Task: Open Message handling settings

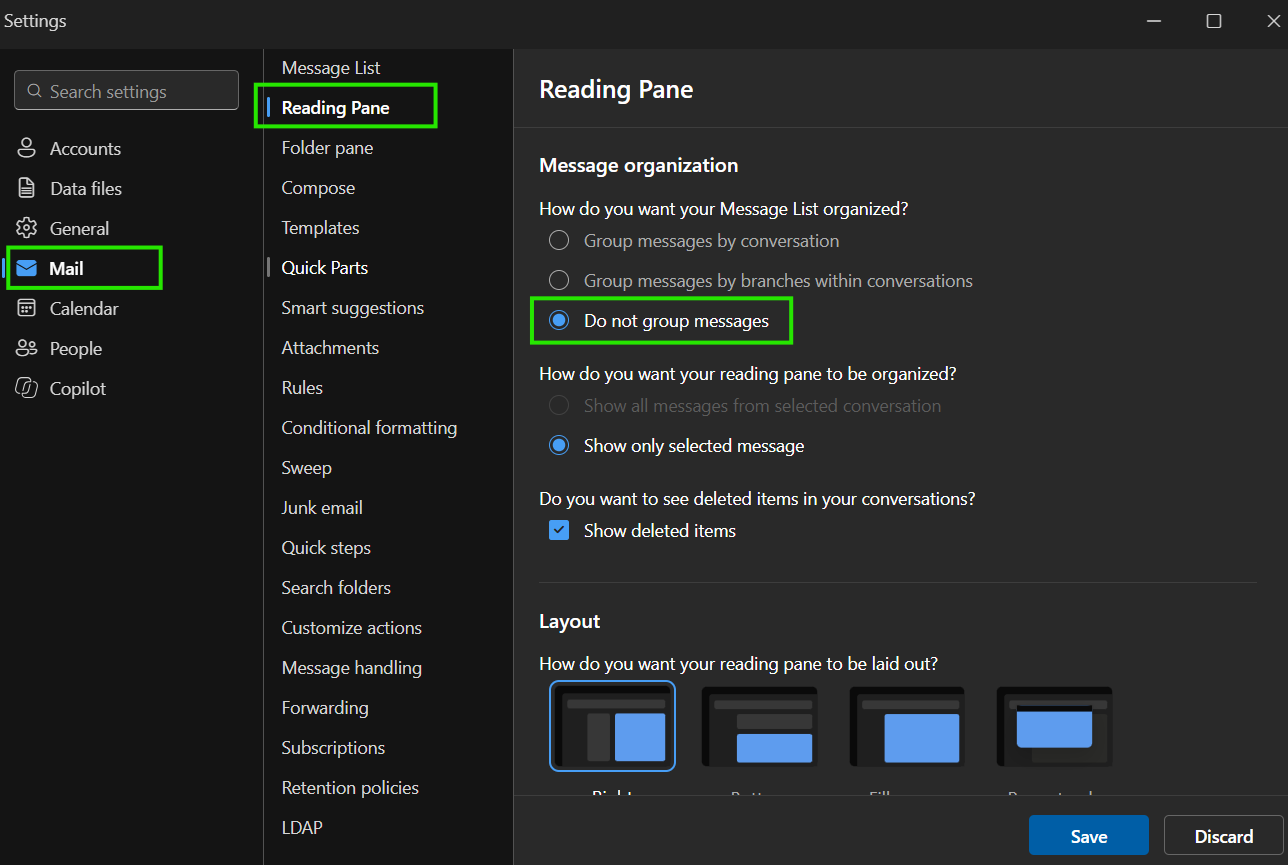Action: pos(352,668)
